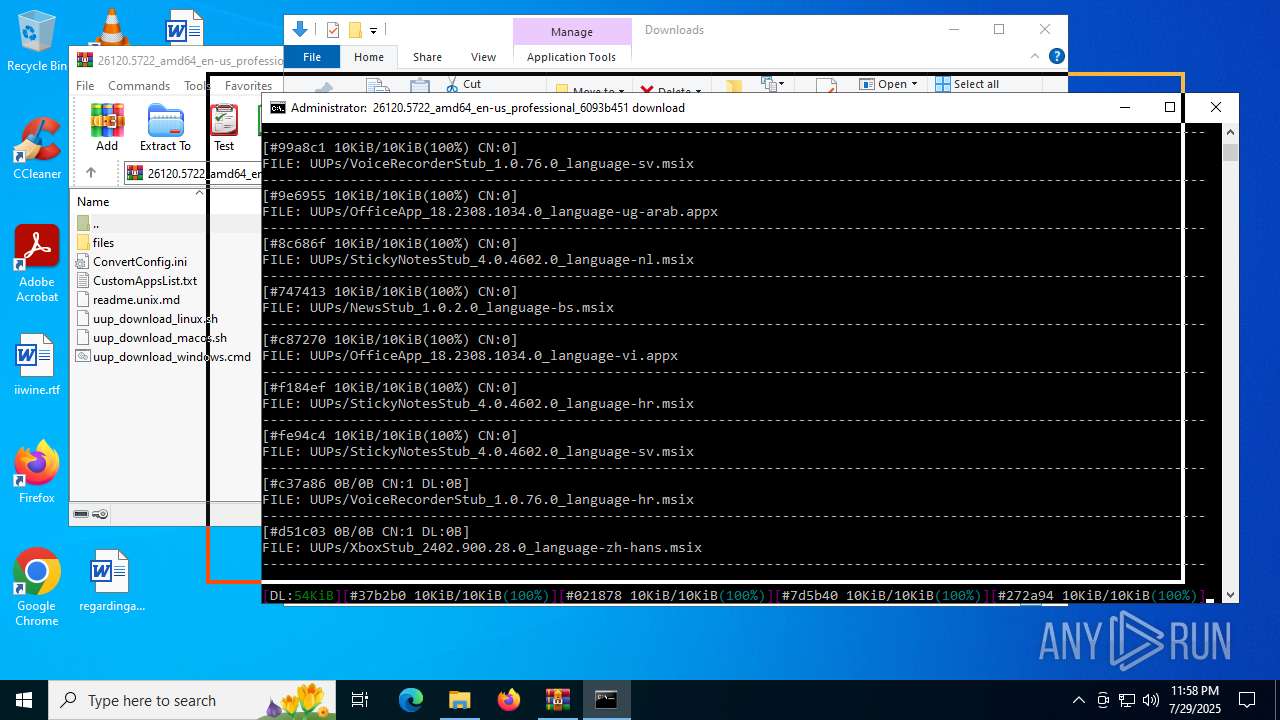
Task: Open Firefox from the taskbar
Action: 509,700
